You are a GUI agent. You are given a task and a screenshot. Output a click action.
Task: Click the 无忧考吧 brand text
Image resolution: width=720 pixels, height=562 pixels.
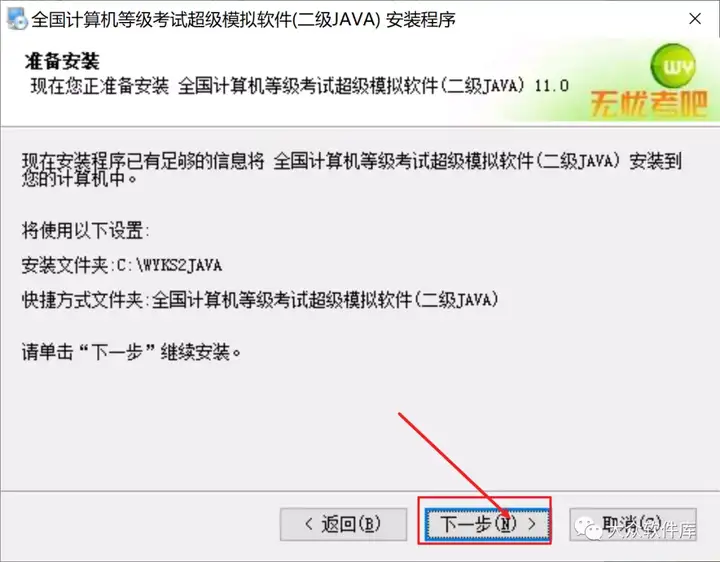click(648, 104)
